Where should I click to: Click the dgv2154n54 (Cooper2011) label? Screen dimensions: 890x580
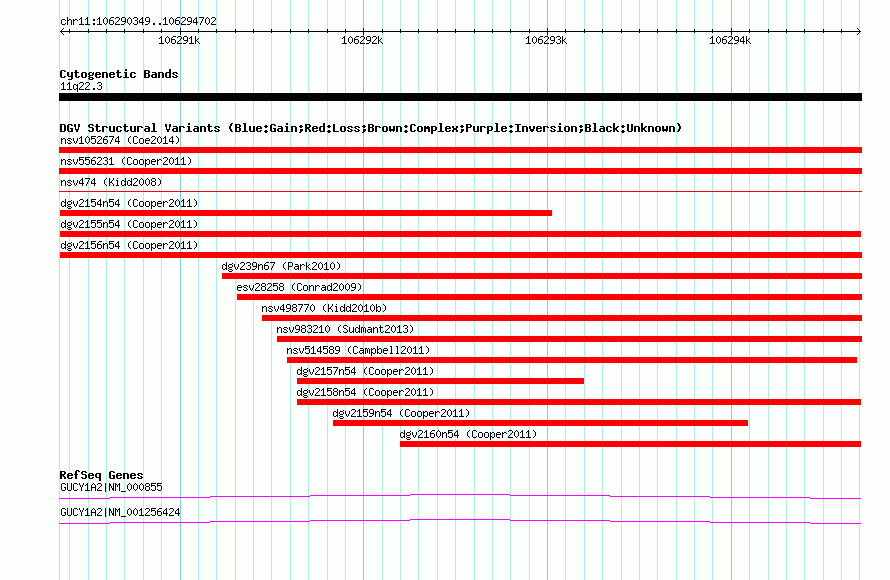(x=129, y=203)
